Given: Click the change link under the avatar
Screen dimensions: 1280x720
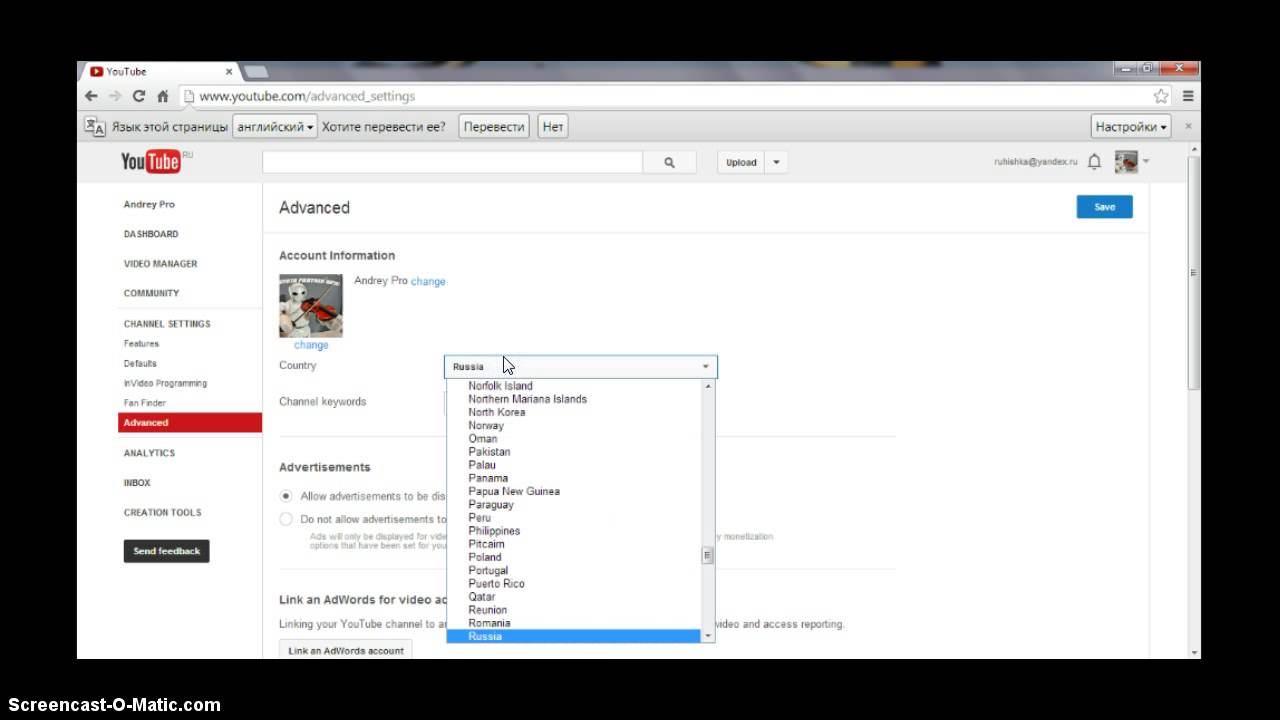Looking at the screenshot, I should coord(311,345).
